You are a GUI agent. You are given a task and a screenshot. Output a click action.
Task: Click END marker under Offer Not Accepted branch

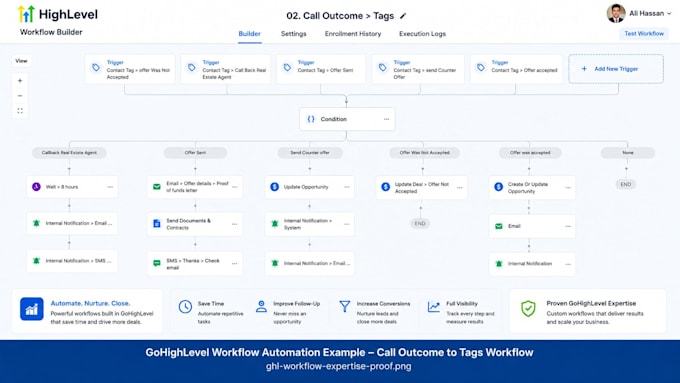point(420,223)
